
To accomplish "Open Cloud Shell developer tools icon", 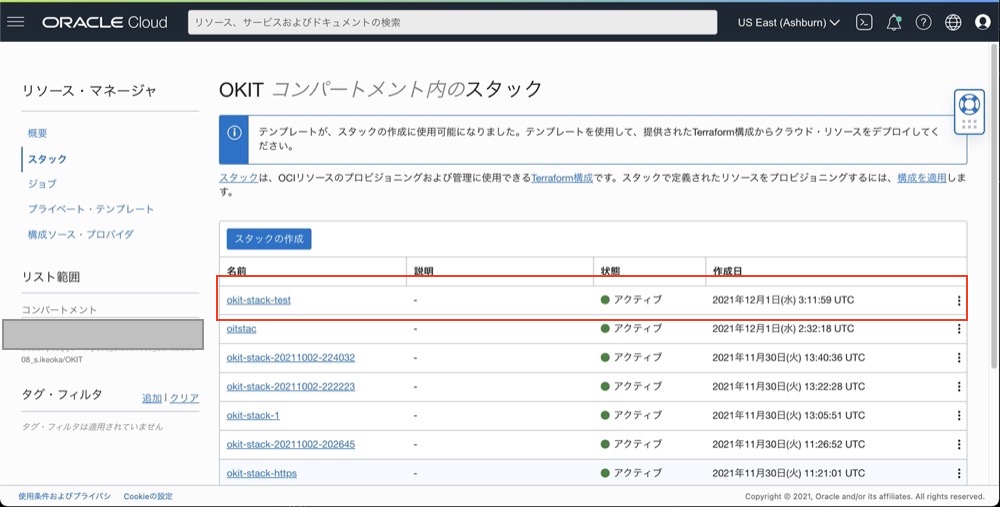I will [x=864, y=22].
